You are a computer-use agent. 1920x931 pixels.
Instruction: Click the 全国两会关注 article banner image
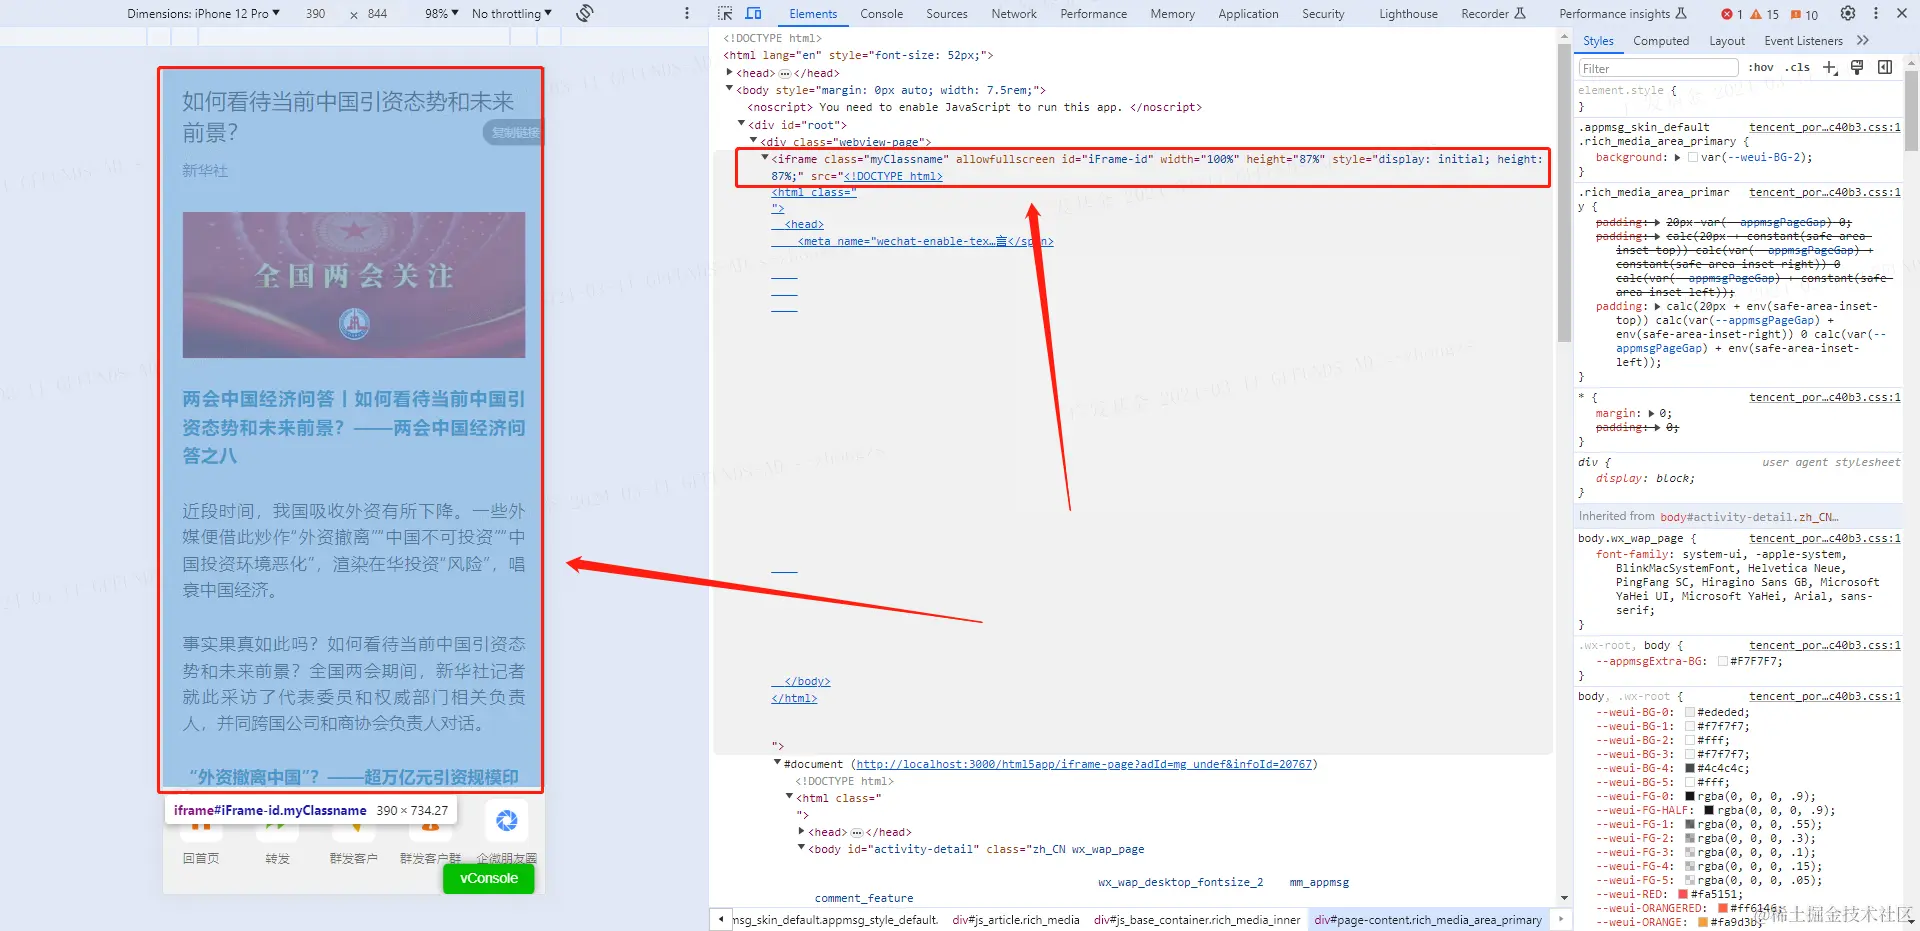(x=354, y=285)
